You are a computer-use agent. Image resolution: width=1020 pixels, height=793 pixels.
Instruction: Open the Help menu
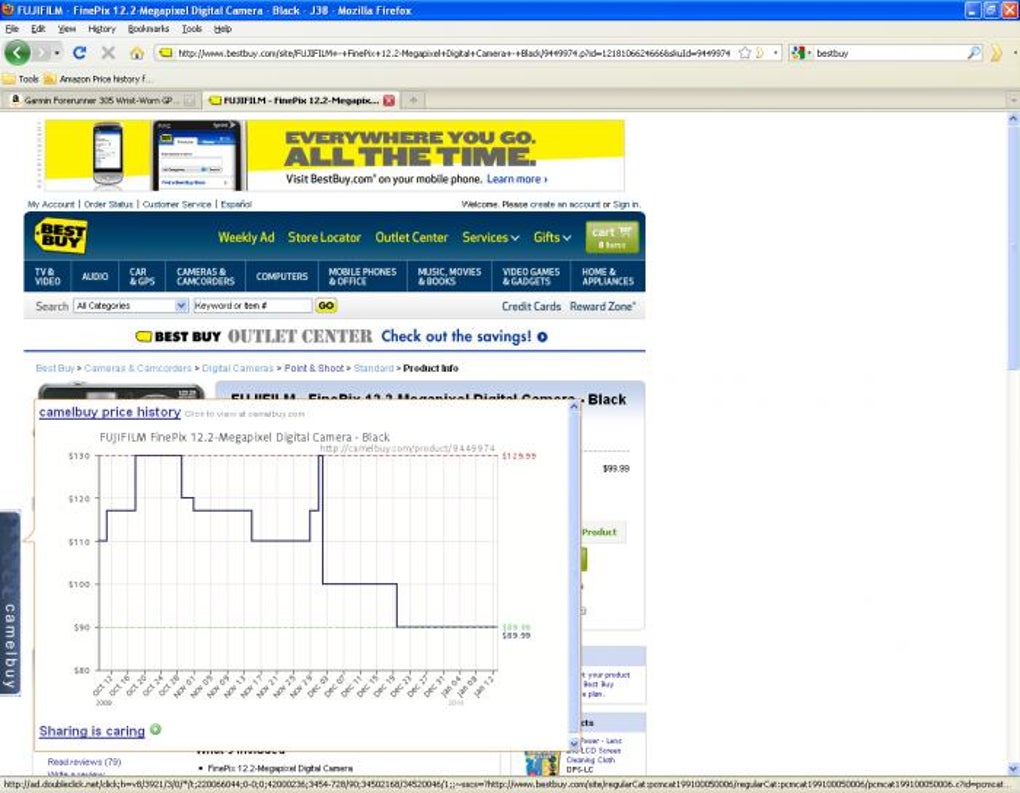(222, 29)
